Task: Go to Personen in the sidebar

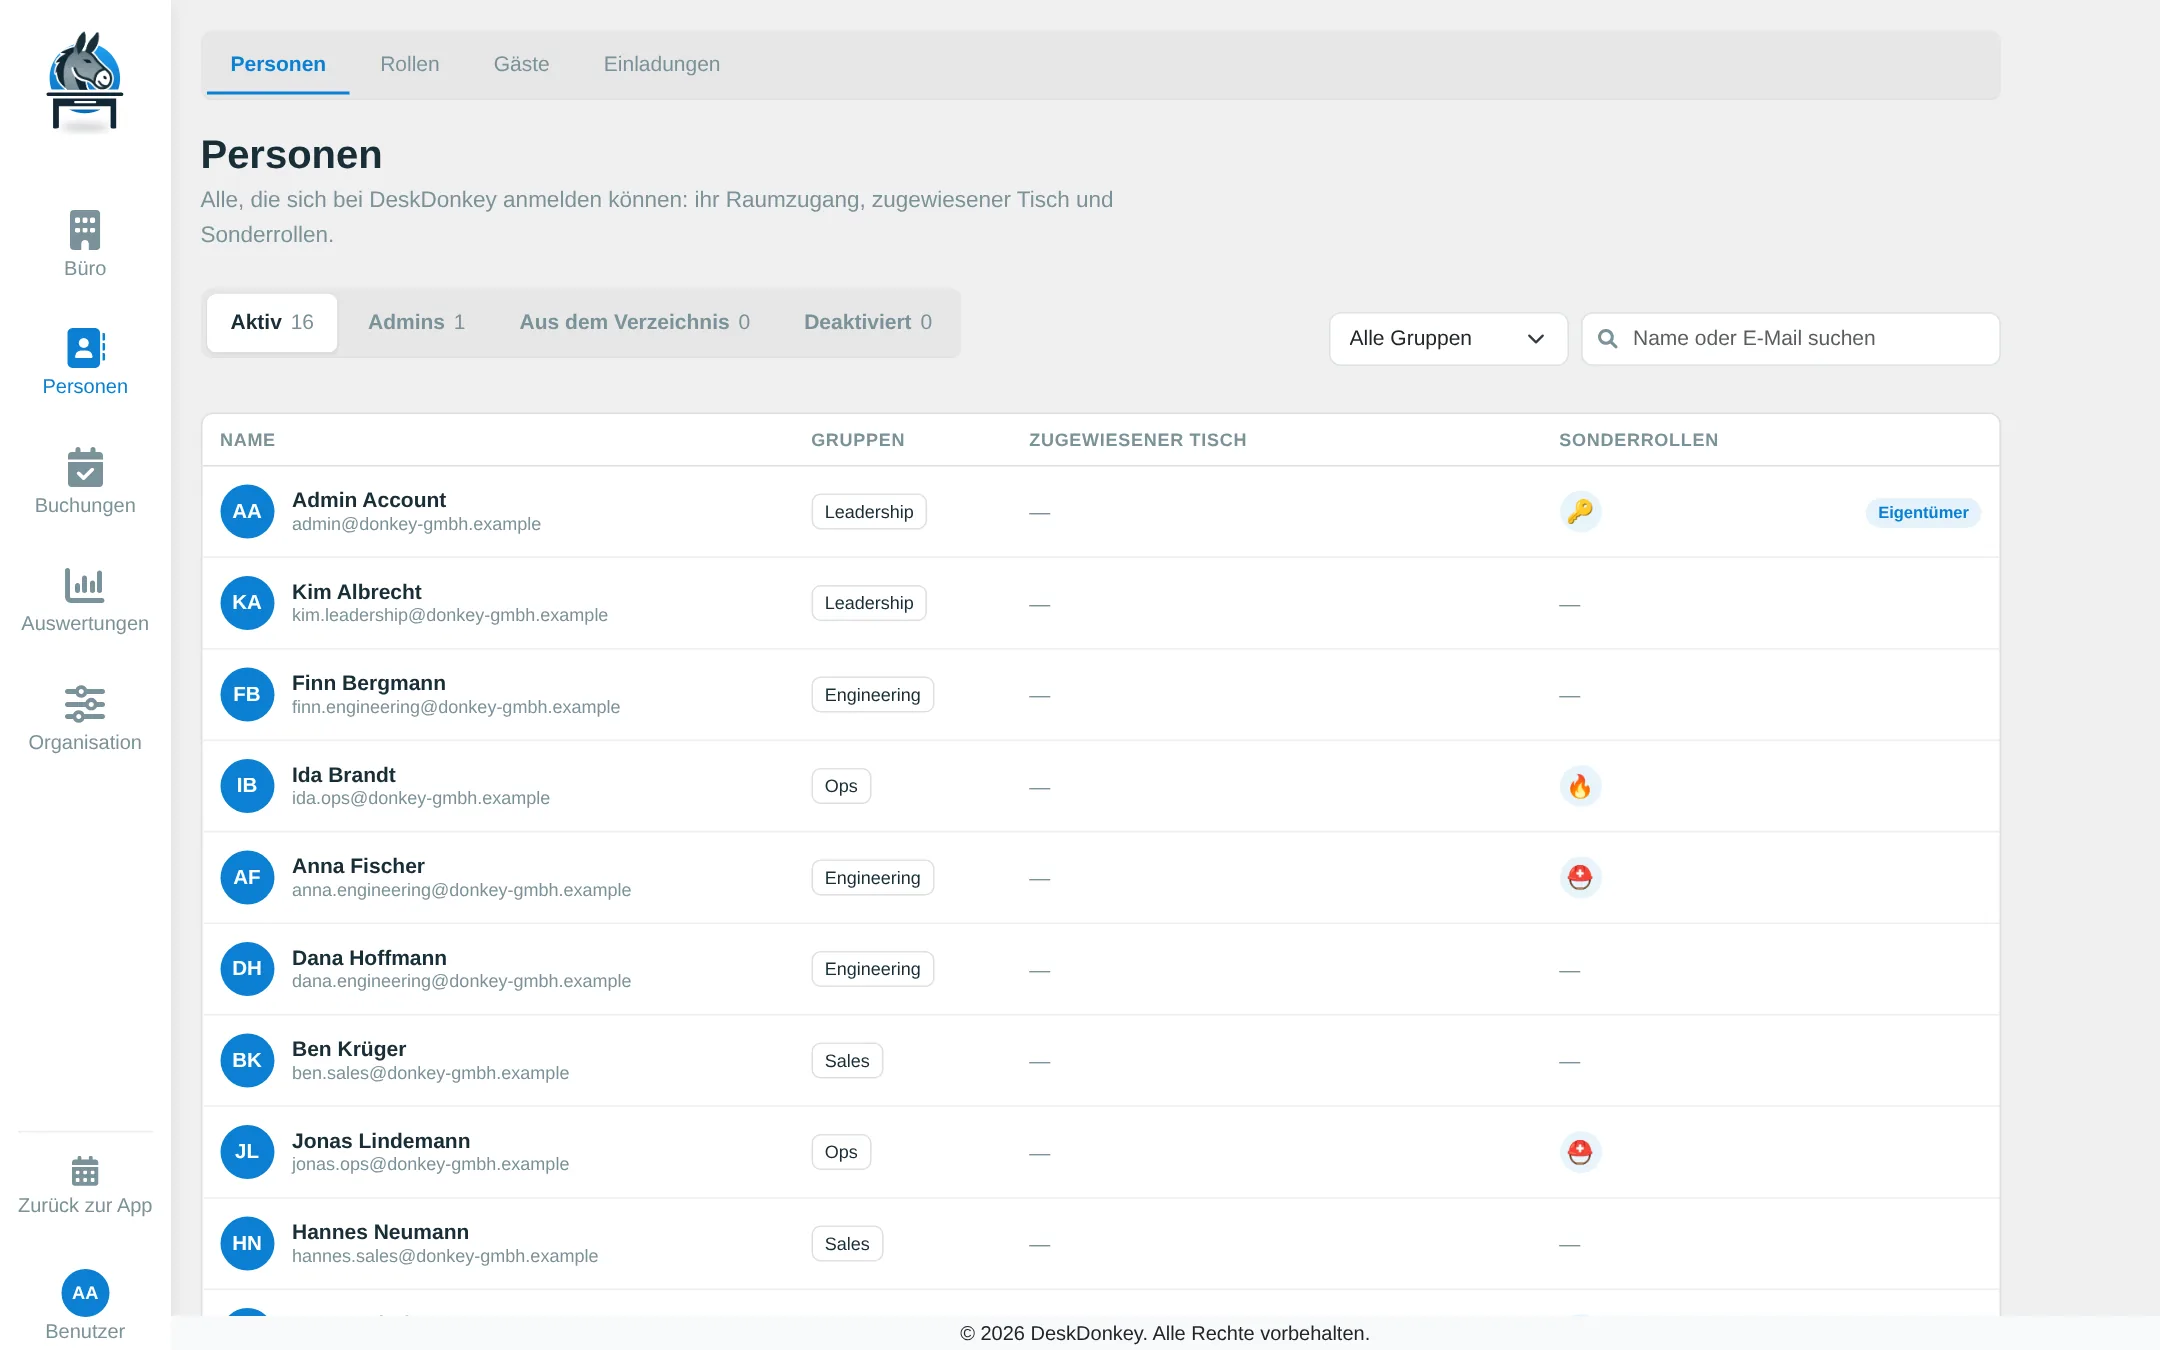Action: tap(85, 362)
